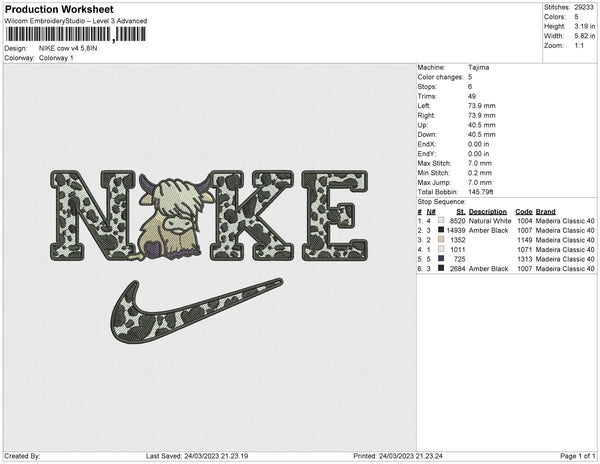Click the stitch count "2684" in row 6

[458, 269]
